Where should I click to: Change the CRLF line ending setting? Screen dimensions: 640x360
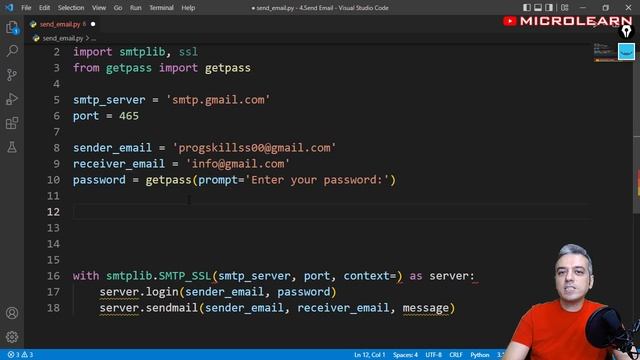456,355
